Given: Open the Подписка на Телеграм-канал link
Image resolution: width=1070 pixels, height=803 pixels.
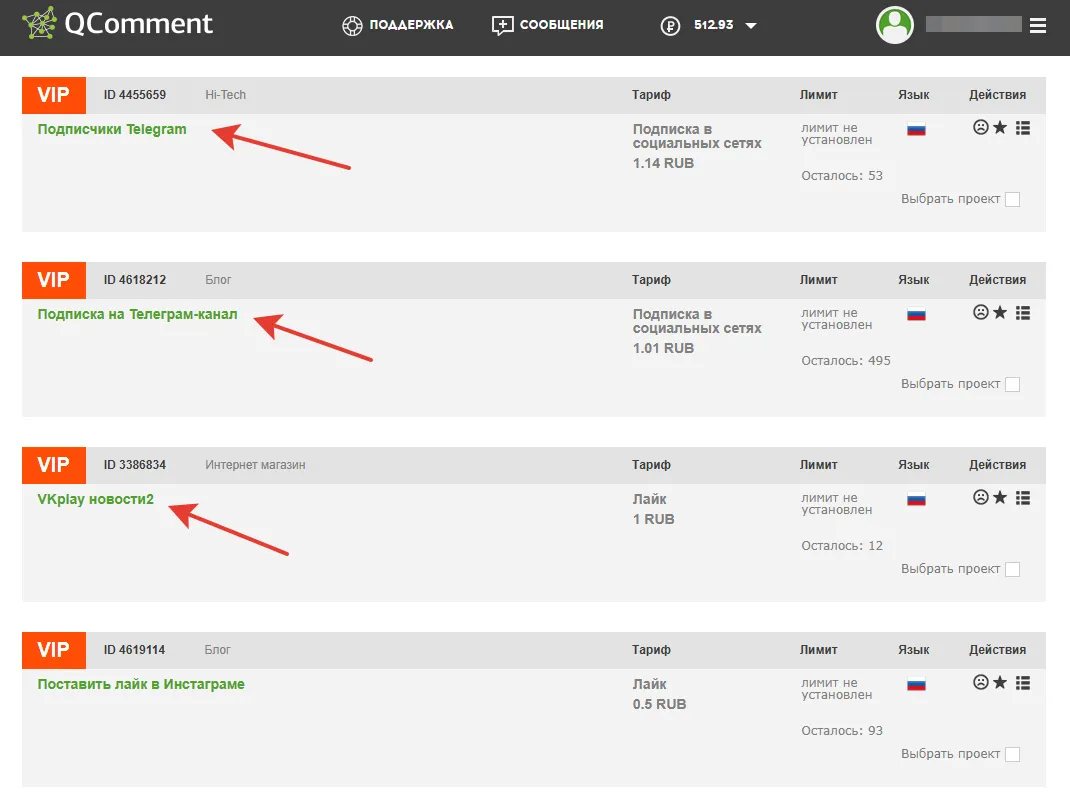Looking at the screenshot, I should pyautogui.click(x=137, y=314).
